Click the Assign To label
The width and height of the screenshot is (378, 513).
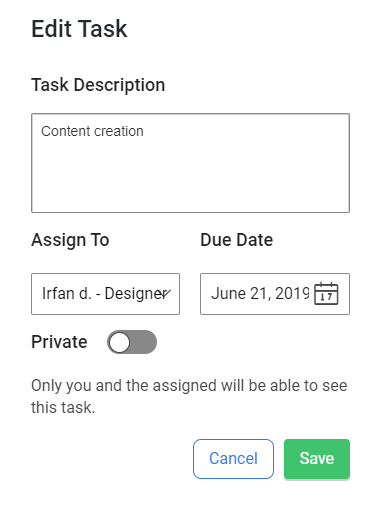(x=70, y=240)
